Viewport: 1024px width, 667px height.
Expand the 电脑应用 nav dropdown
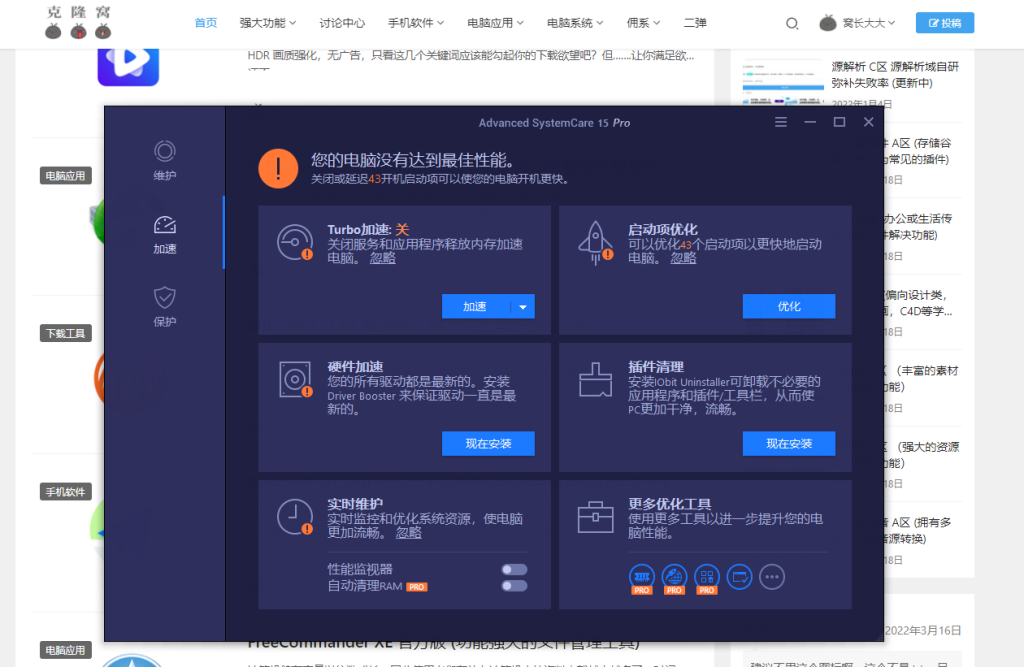[496, 23]
